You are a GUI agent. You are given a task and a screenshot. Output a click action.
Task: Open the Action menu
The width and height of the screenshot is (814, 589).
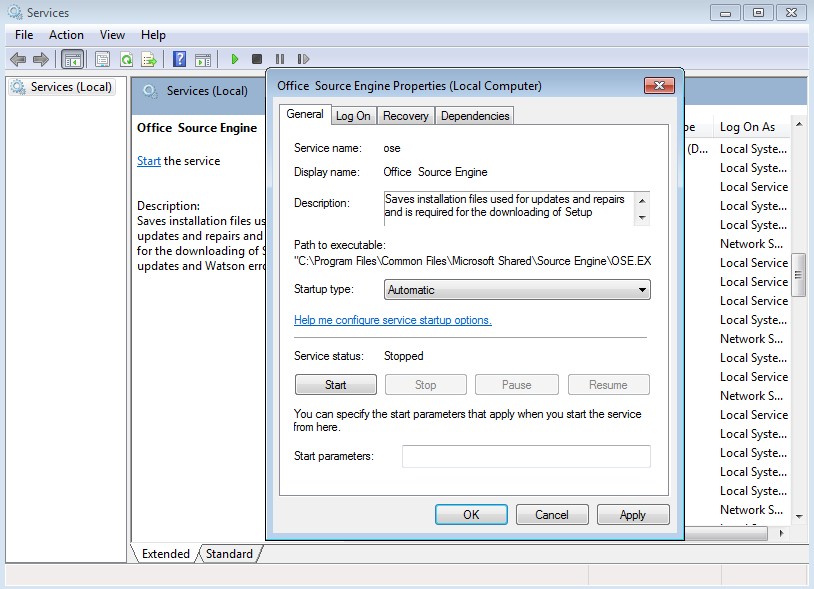66,35
